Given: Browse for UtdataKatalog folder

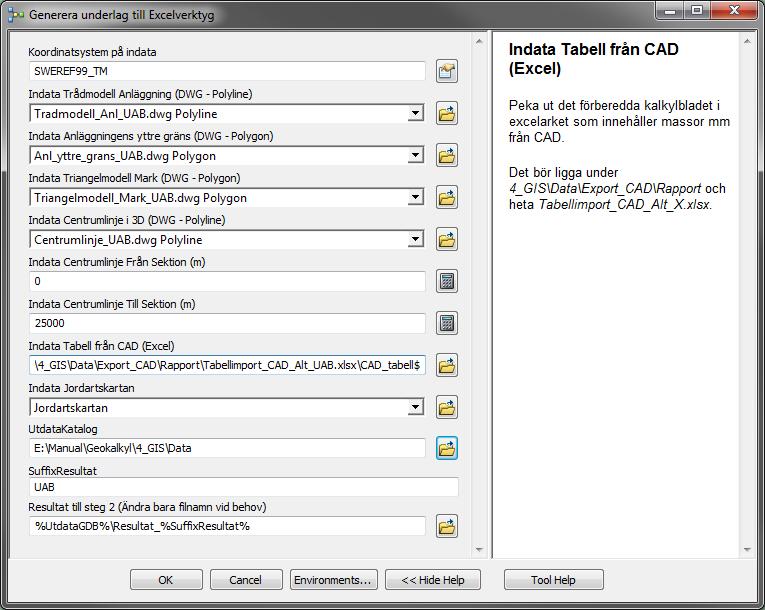Looking at the screenshot, I should coord(446,448).
